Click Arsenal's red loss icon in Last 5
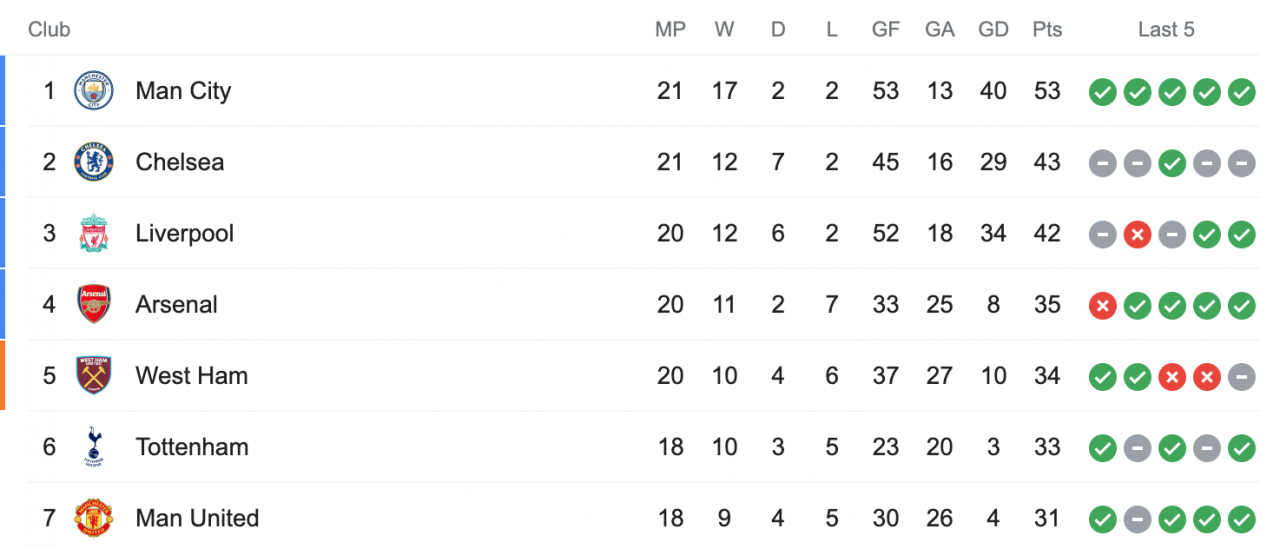This screenshot has height=549, width=1280. pos(1102,305)
